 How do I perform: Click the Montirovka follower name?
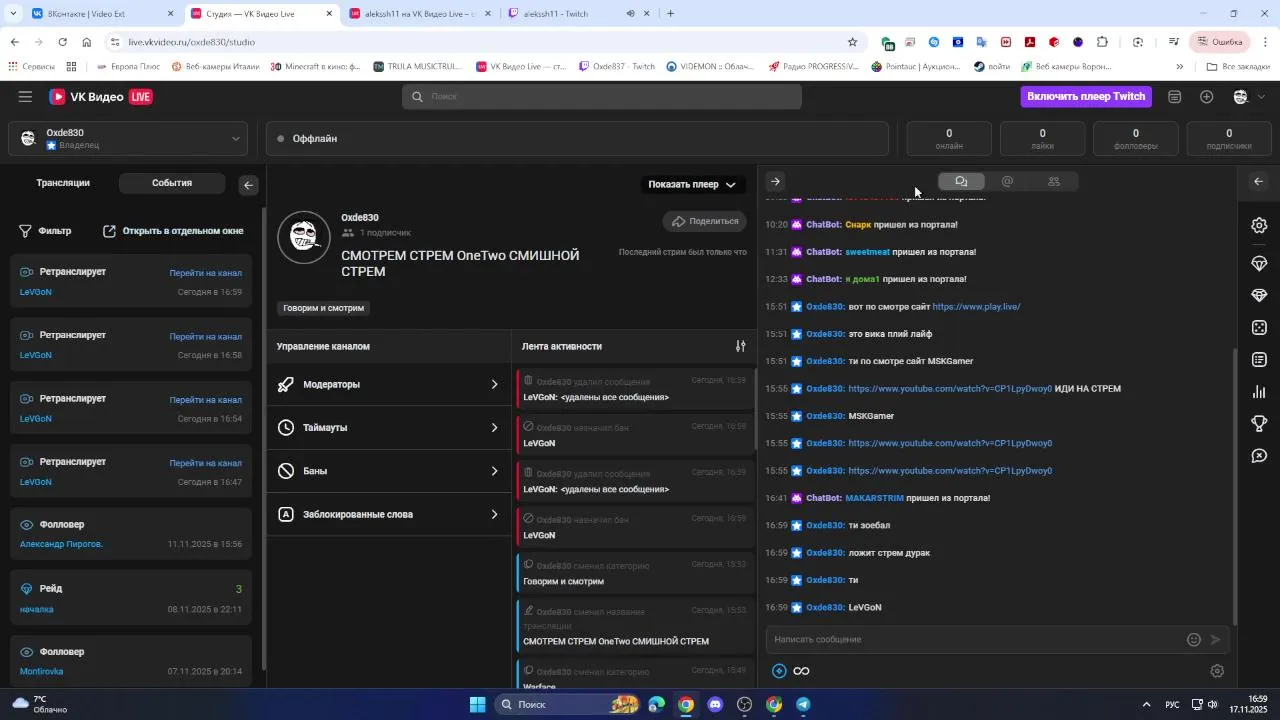41,672
